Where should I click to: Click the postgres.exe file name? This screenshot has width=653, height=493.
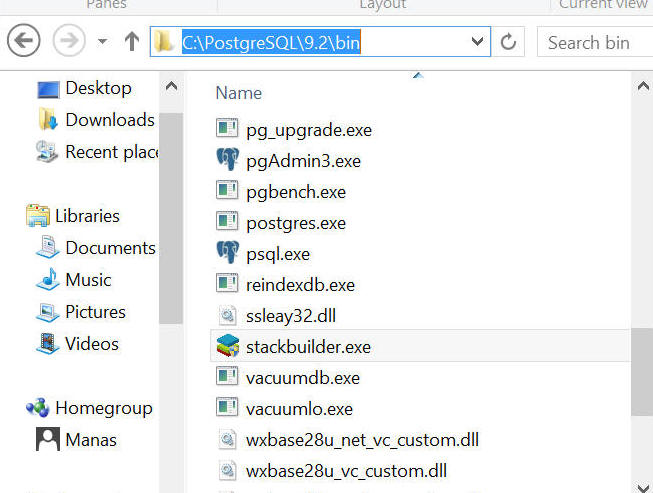(296, 224)
